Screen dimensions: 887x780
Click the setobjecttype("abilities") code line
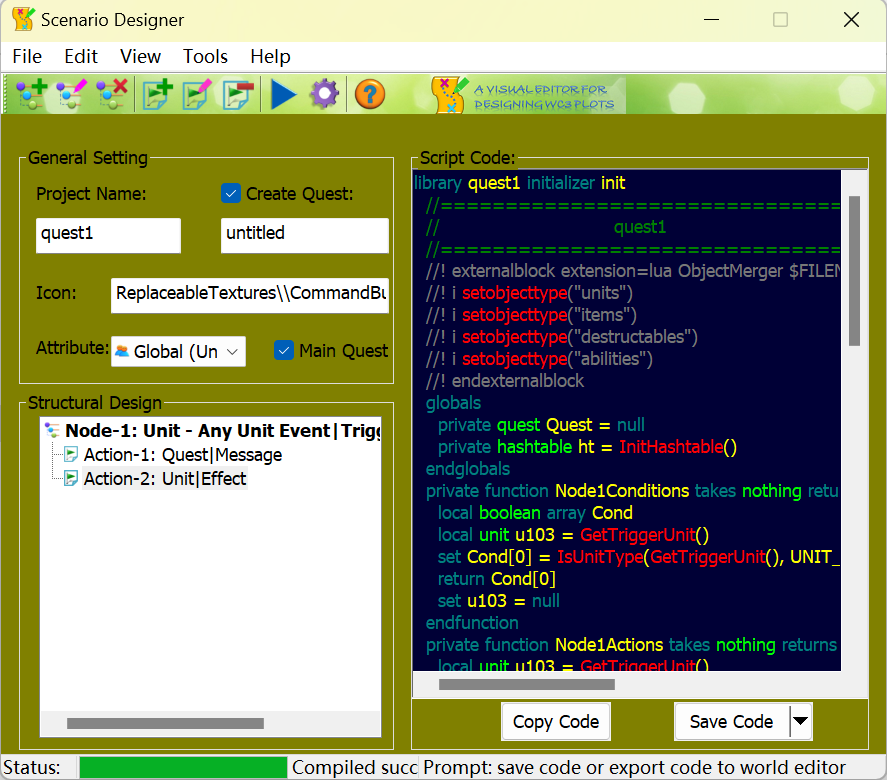point(539,359)
